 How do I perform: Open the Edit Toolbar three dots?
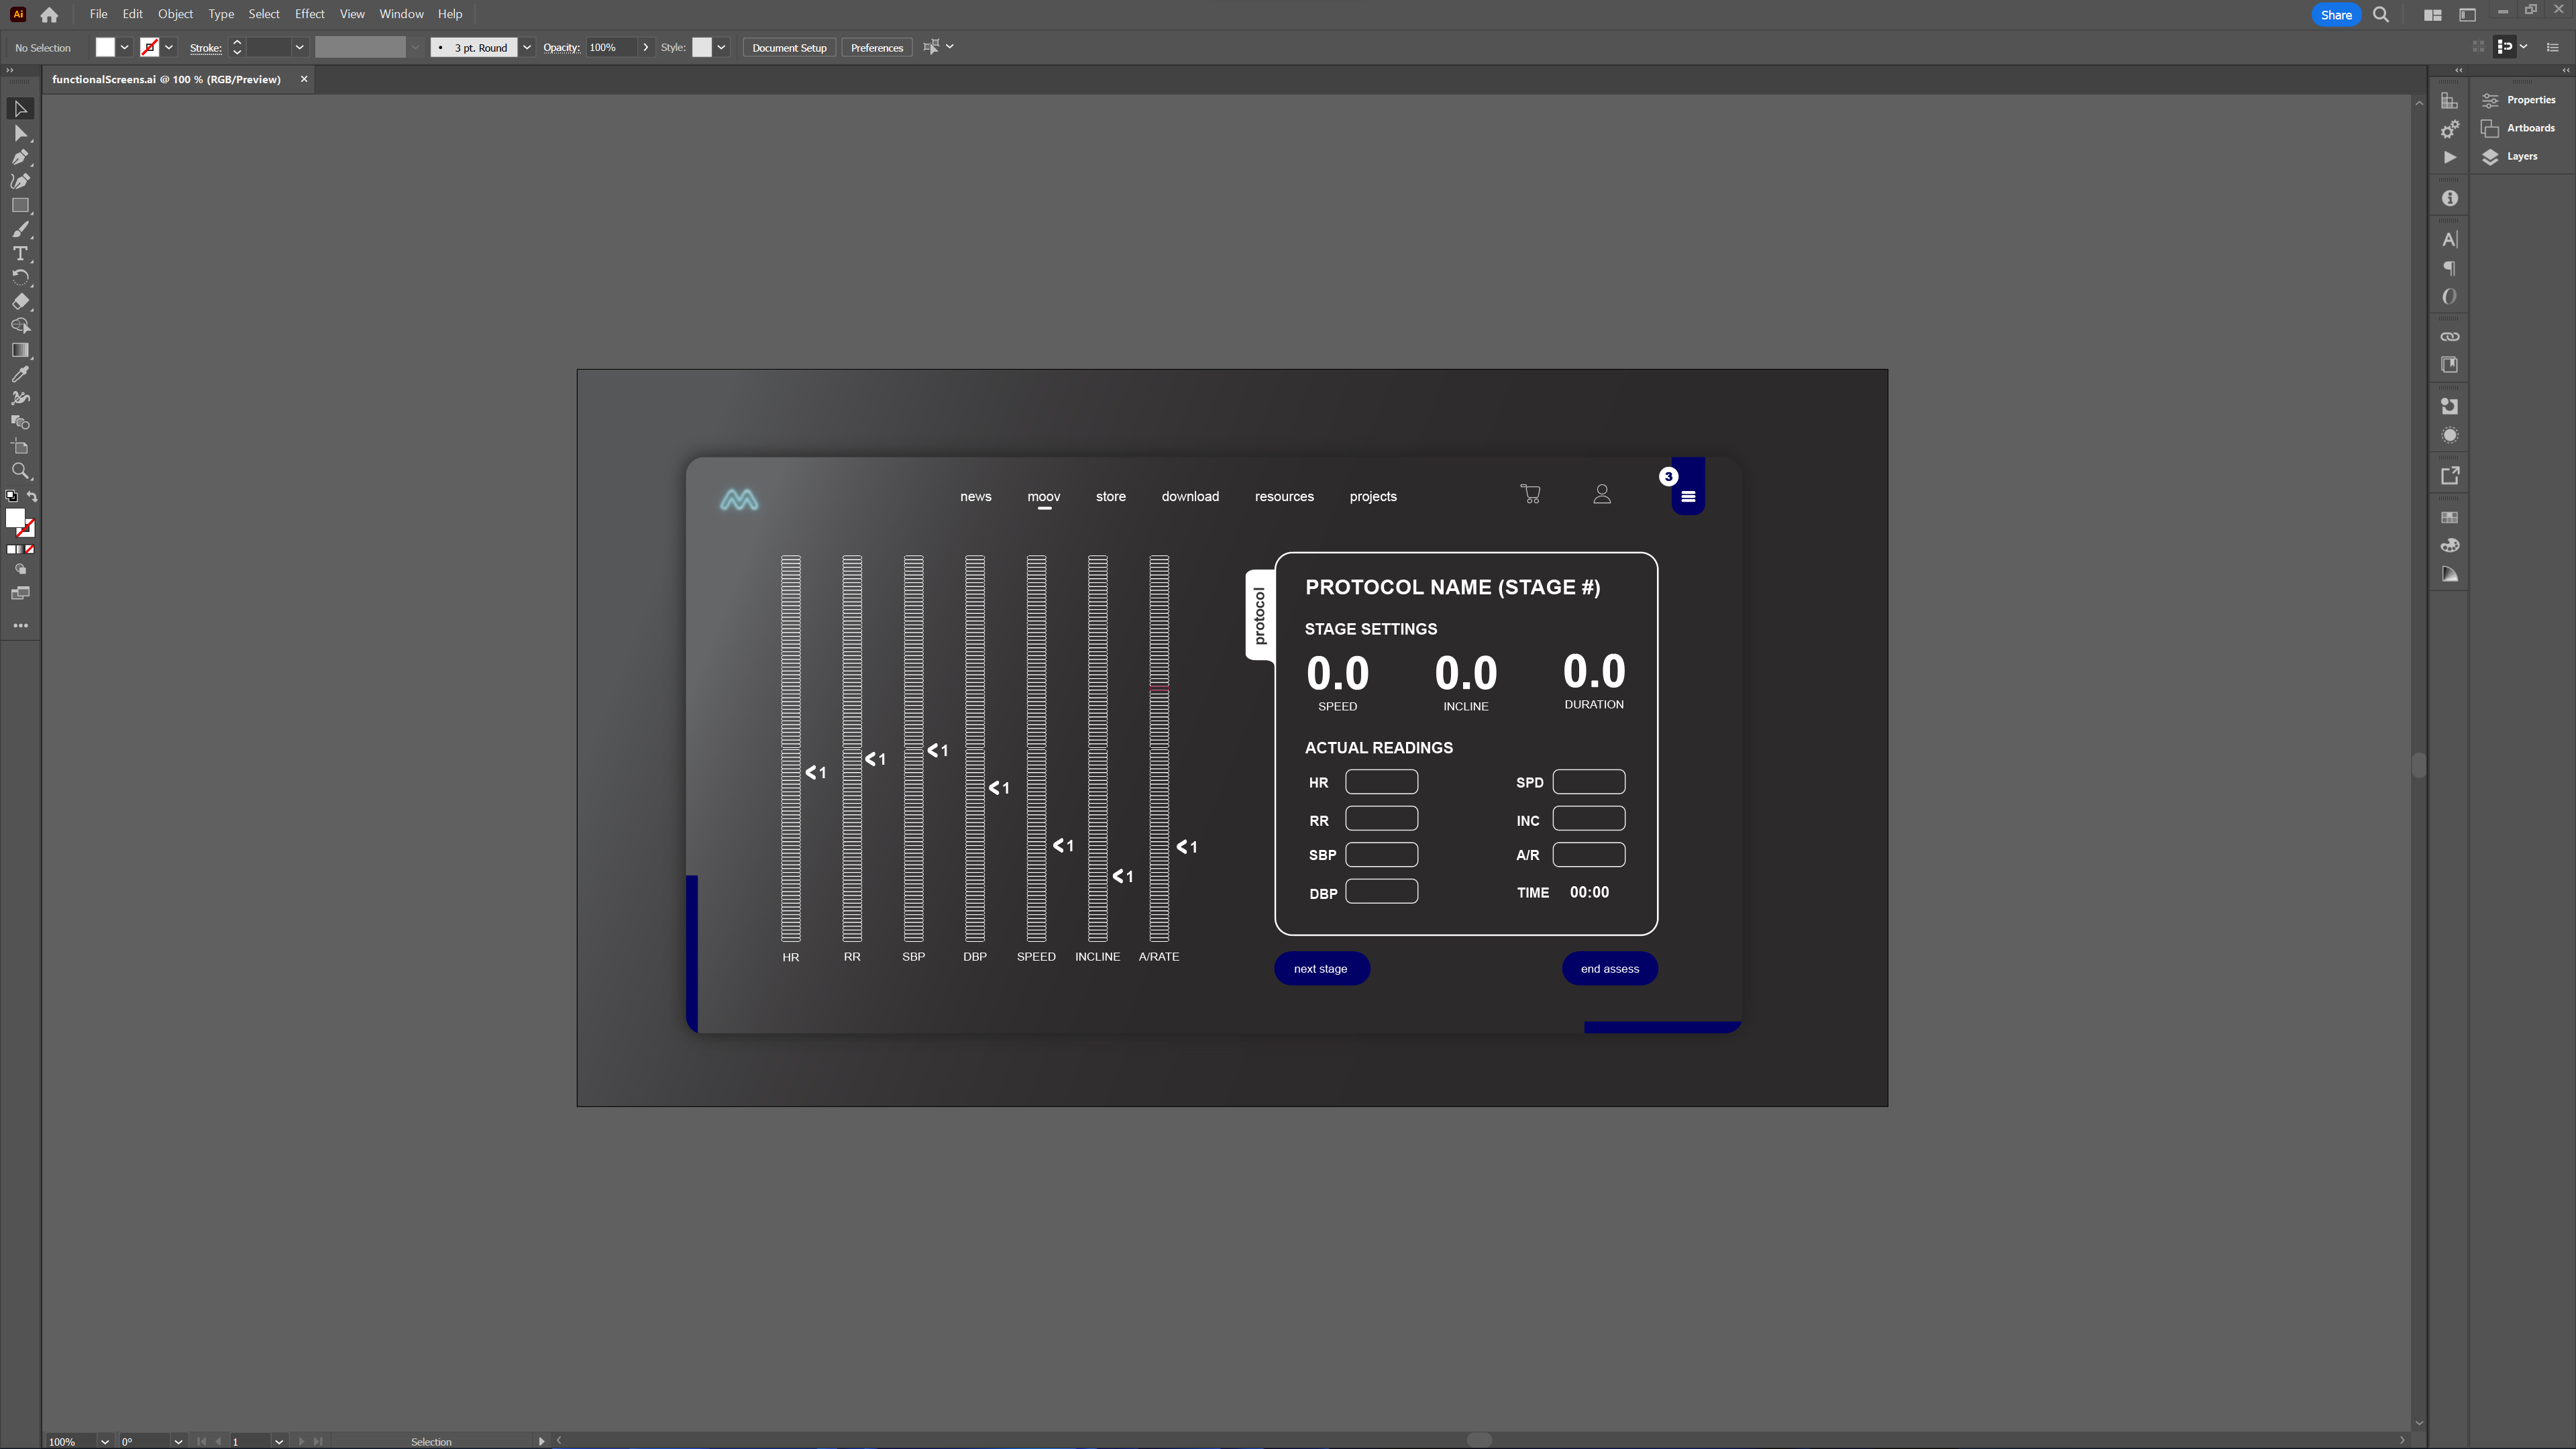click(x=20, y=625)
